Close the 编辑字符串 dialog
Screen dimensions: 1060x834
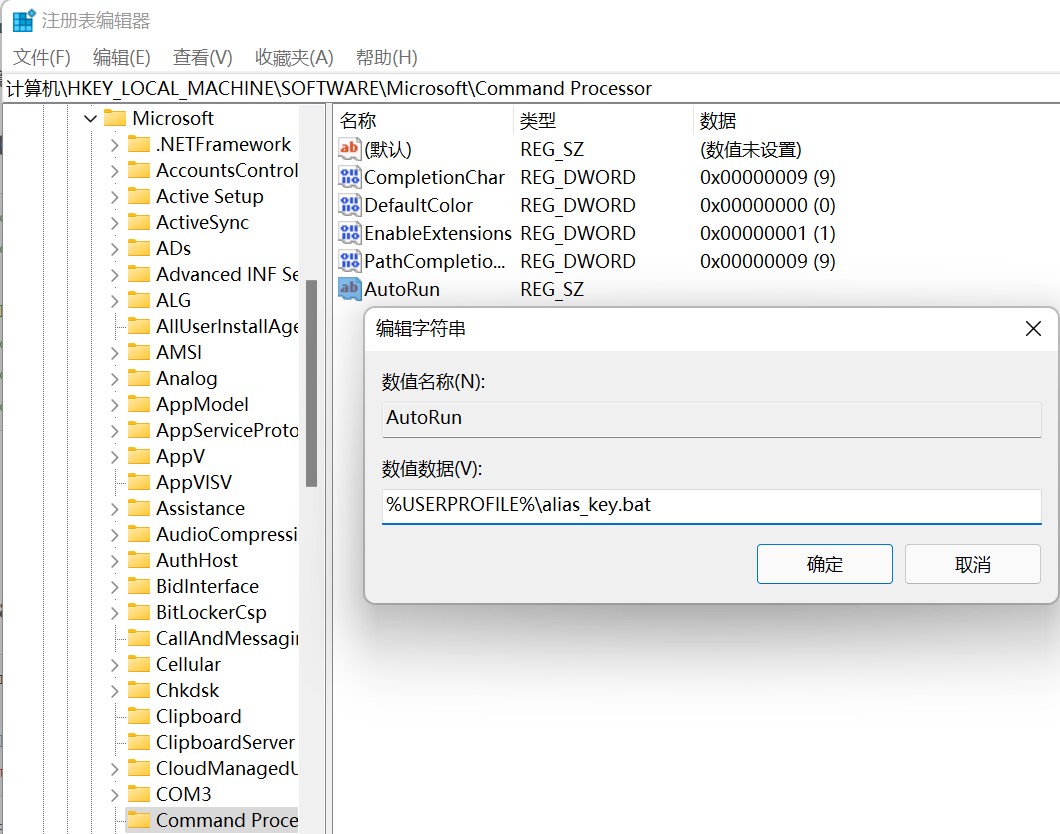[x=1033, y=329]
